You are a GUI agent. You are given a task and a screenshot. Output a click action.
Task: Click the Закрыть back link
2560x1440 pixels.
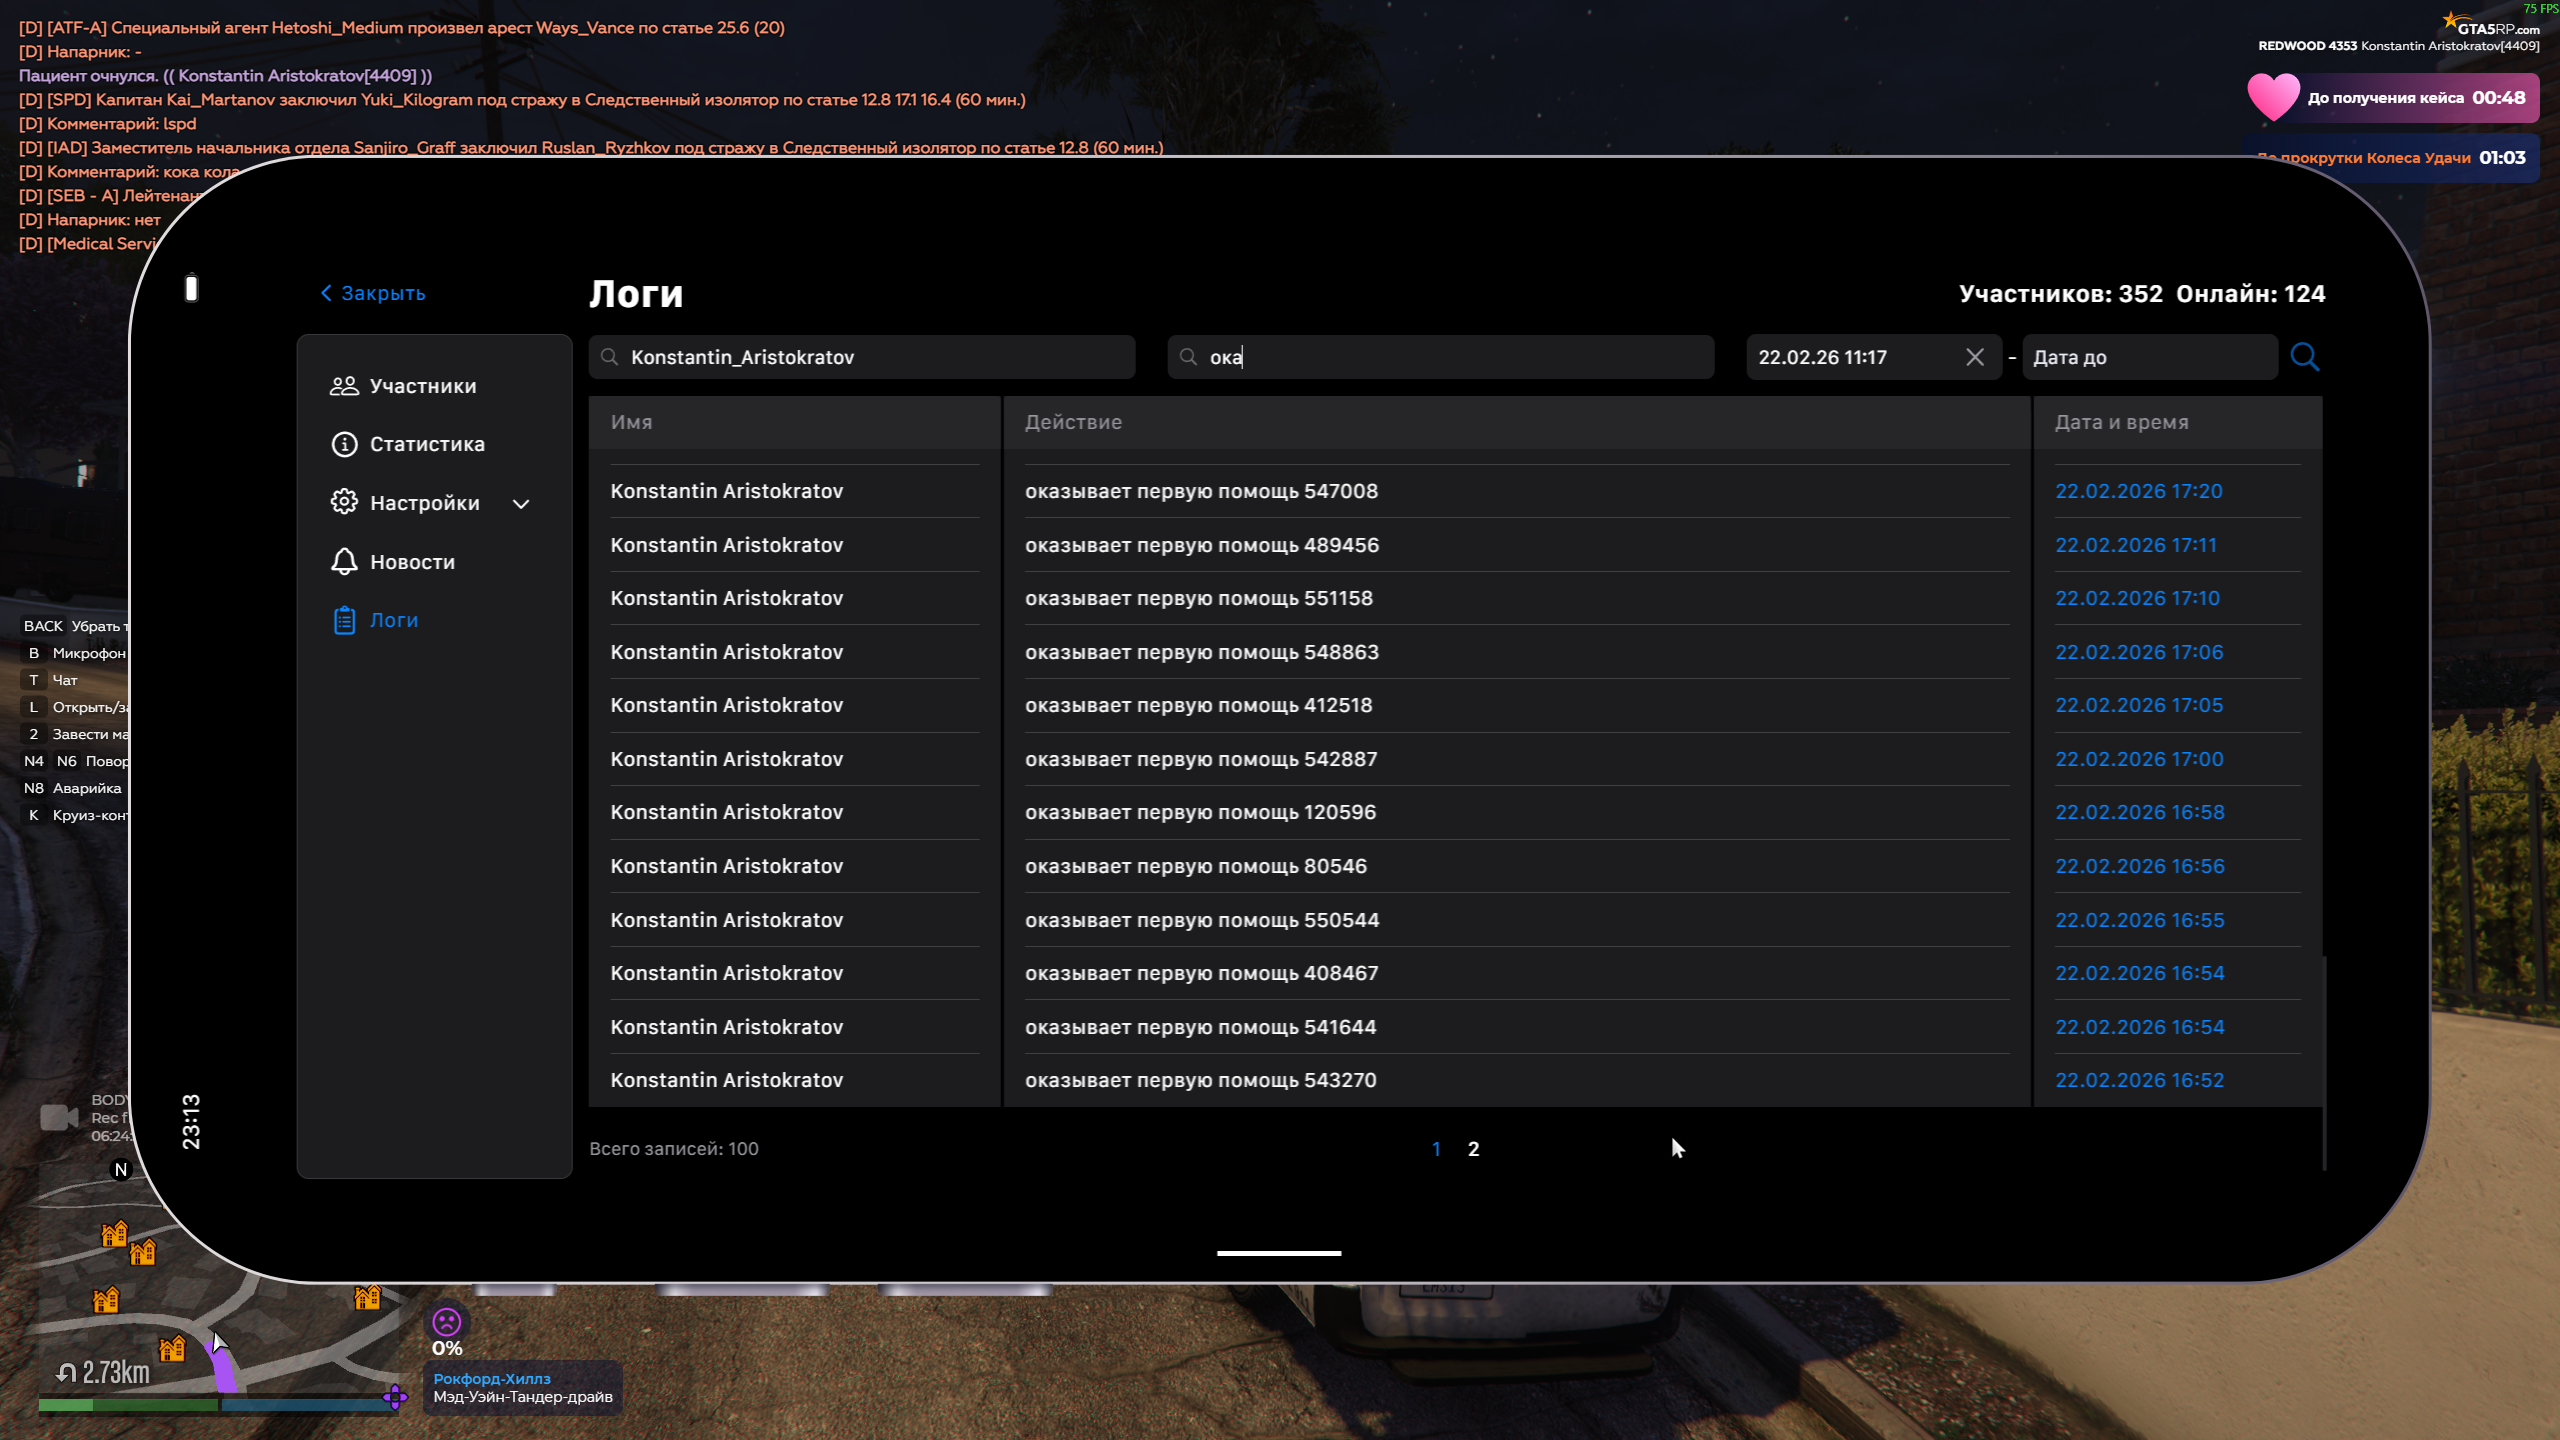373,293
